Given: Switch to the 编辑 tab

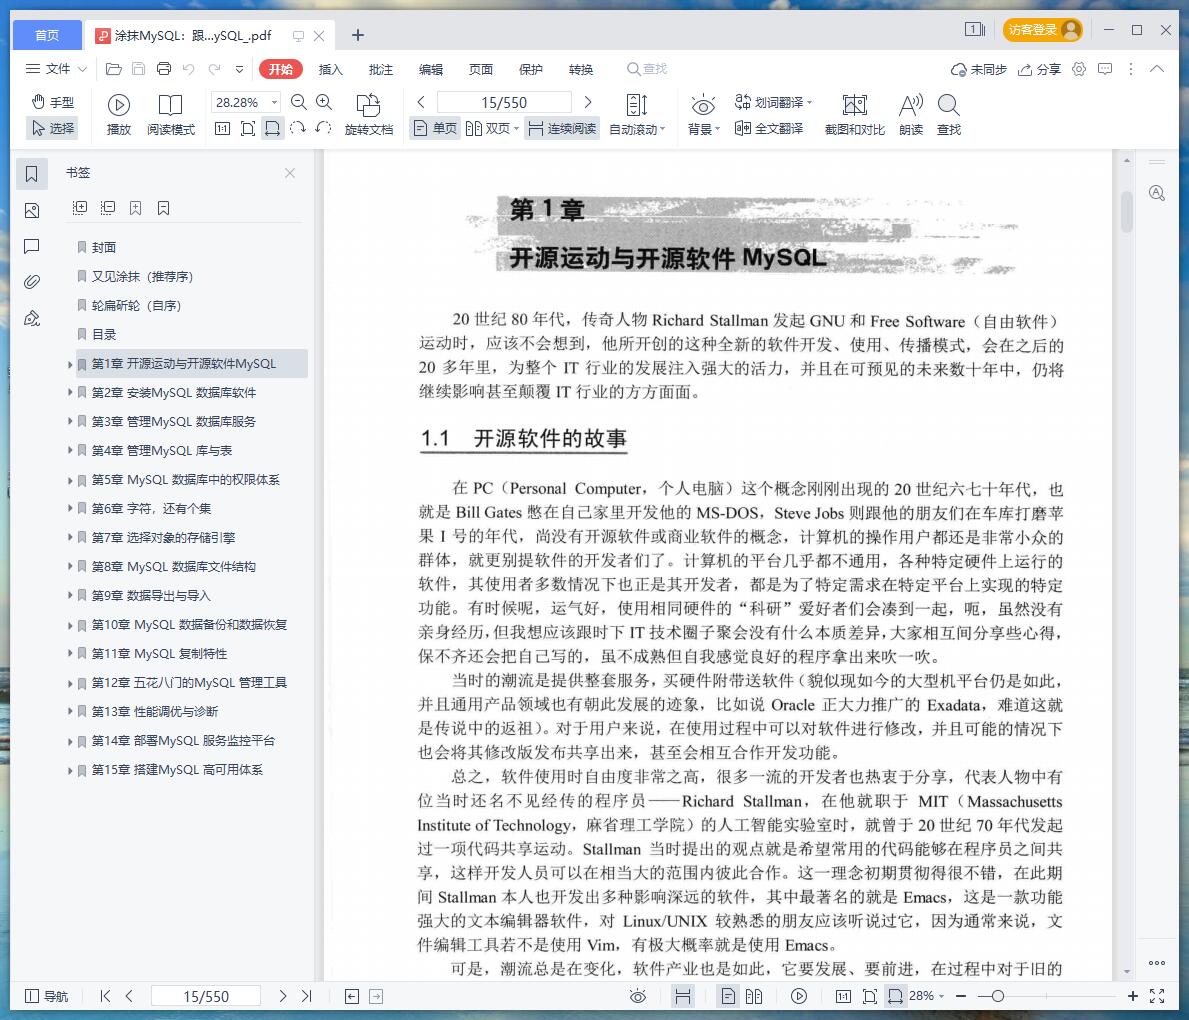Looking at the screenshot, I should [431, 69].
